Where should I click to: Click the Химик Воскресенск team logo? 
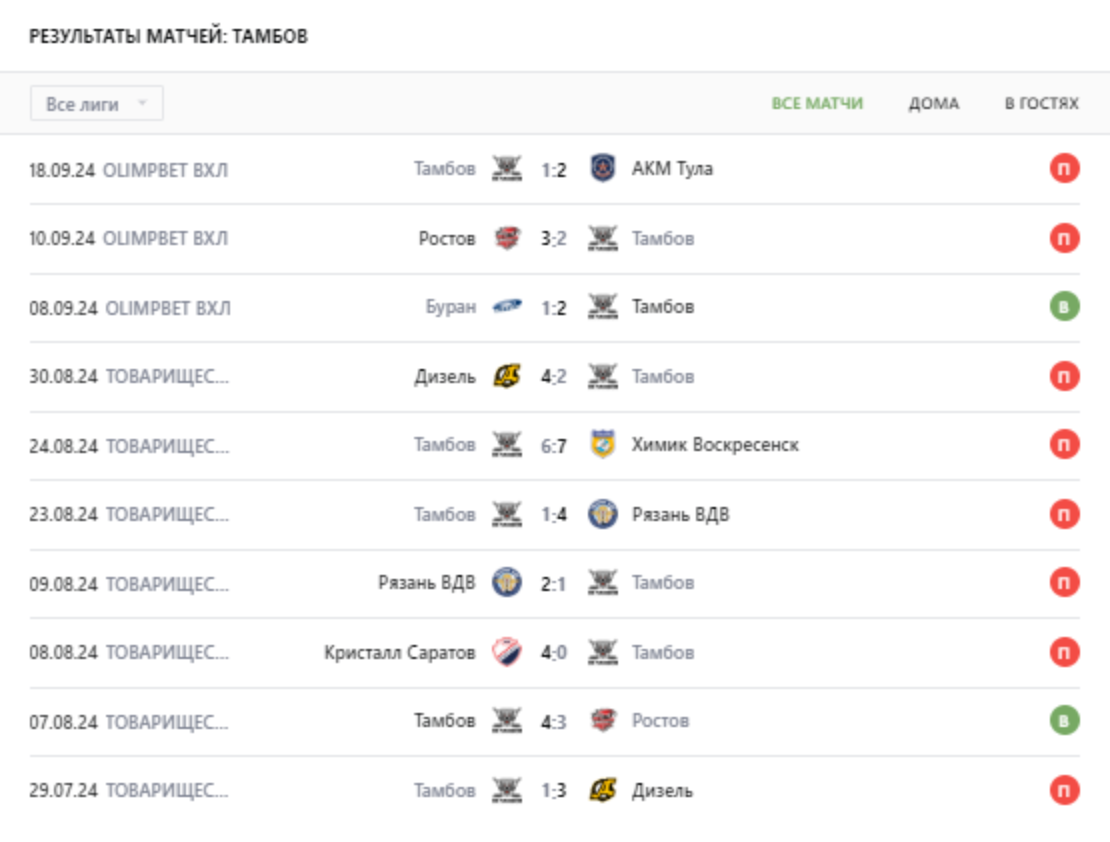tap(603, 445)
